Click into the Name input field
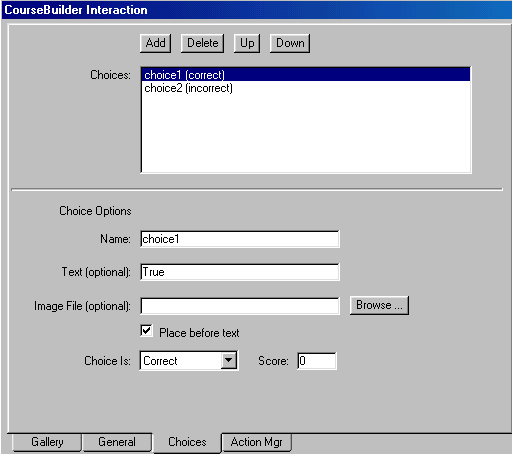Image resolution: width=512 pixels, height=454 pixels. tap(240, 239)
